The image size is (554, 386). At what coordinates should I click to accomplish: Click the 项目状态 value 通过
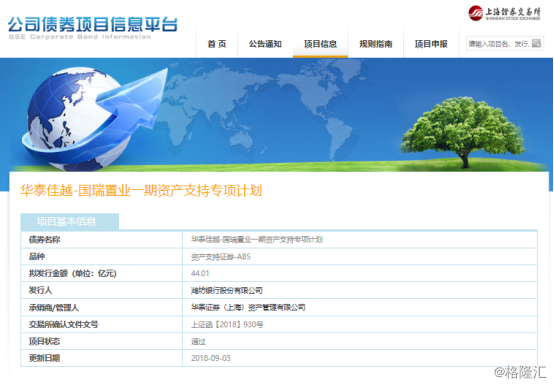[198, 342]
